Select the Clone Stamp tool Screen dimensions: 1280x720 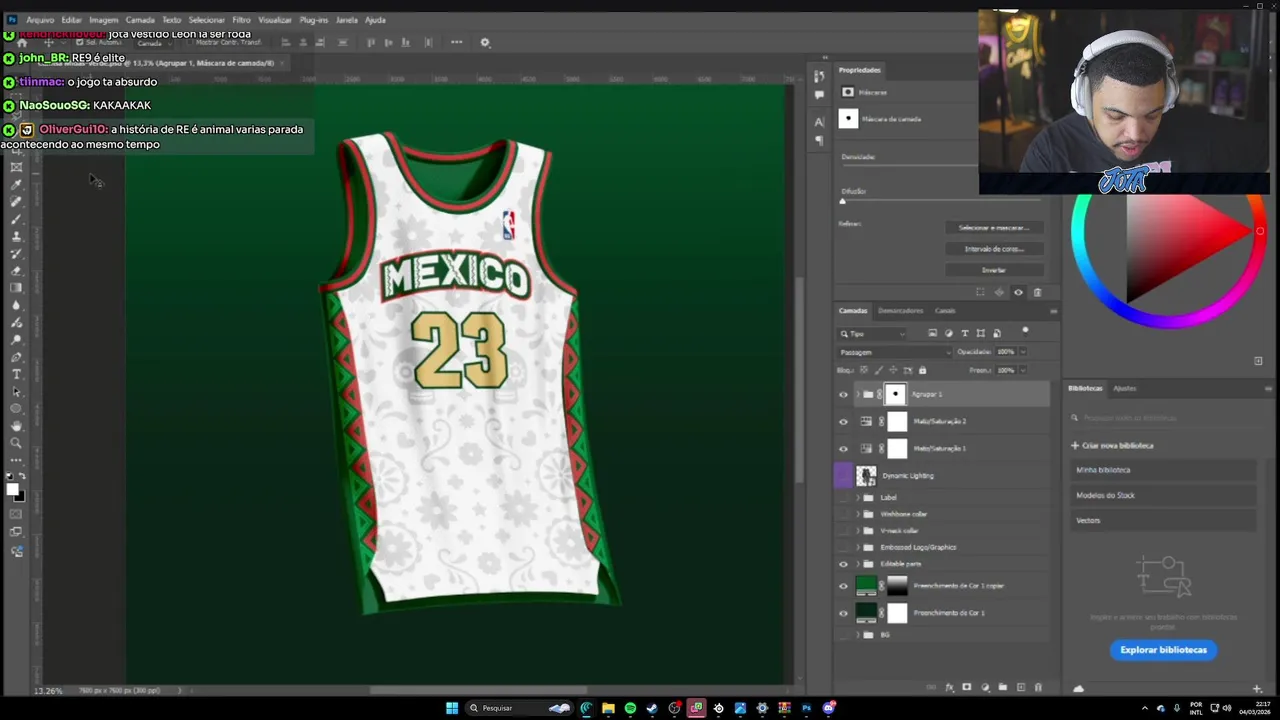(x=16, y=236)
